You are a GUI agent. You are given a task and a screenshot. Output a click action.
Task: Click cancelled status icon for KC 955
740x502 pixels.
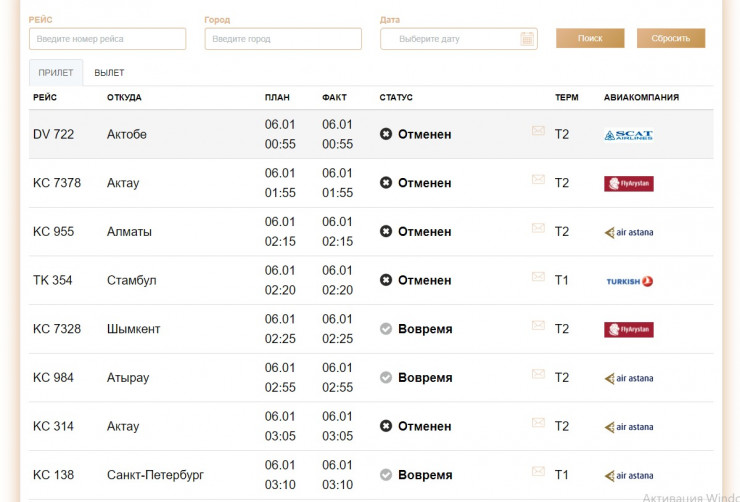pyautogui.click(x=386, y=232)
